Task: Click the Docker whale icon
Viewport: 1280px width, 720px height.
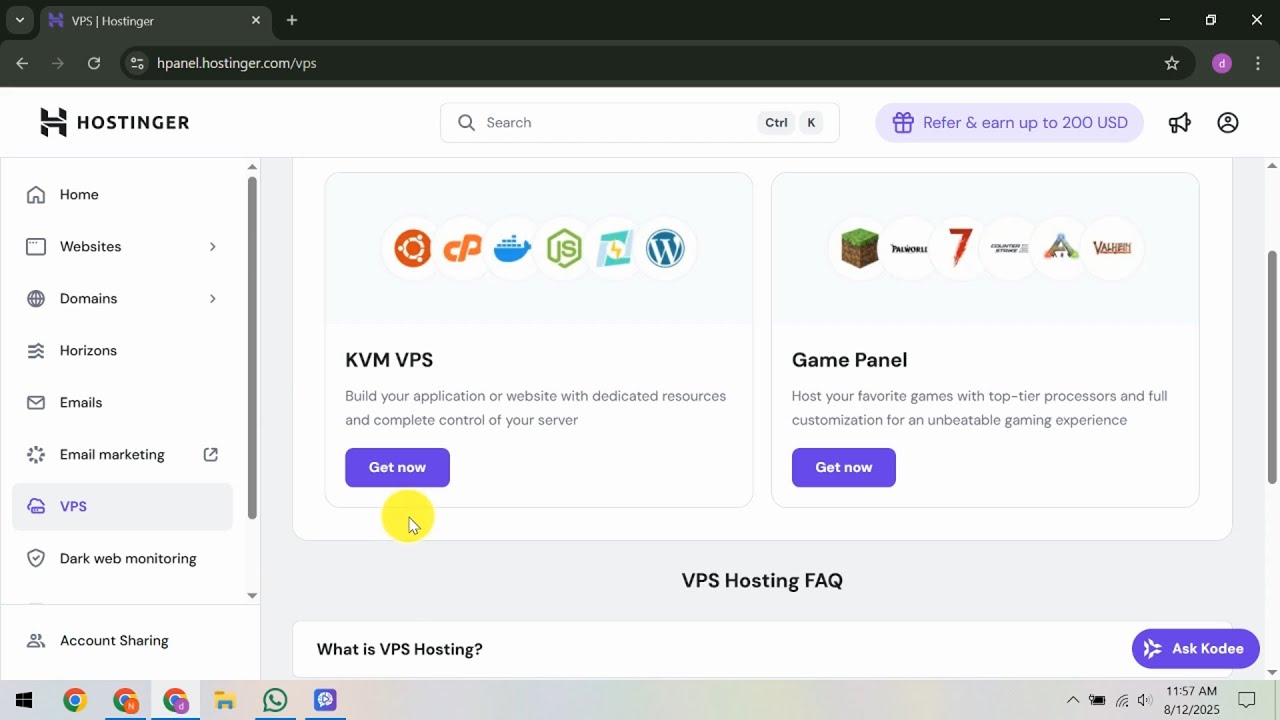Action: pyautogui.click(x=513, y=248)
